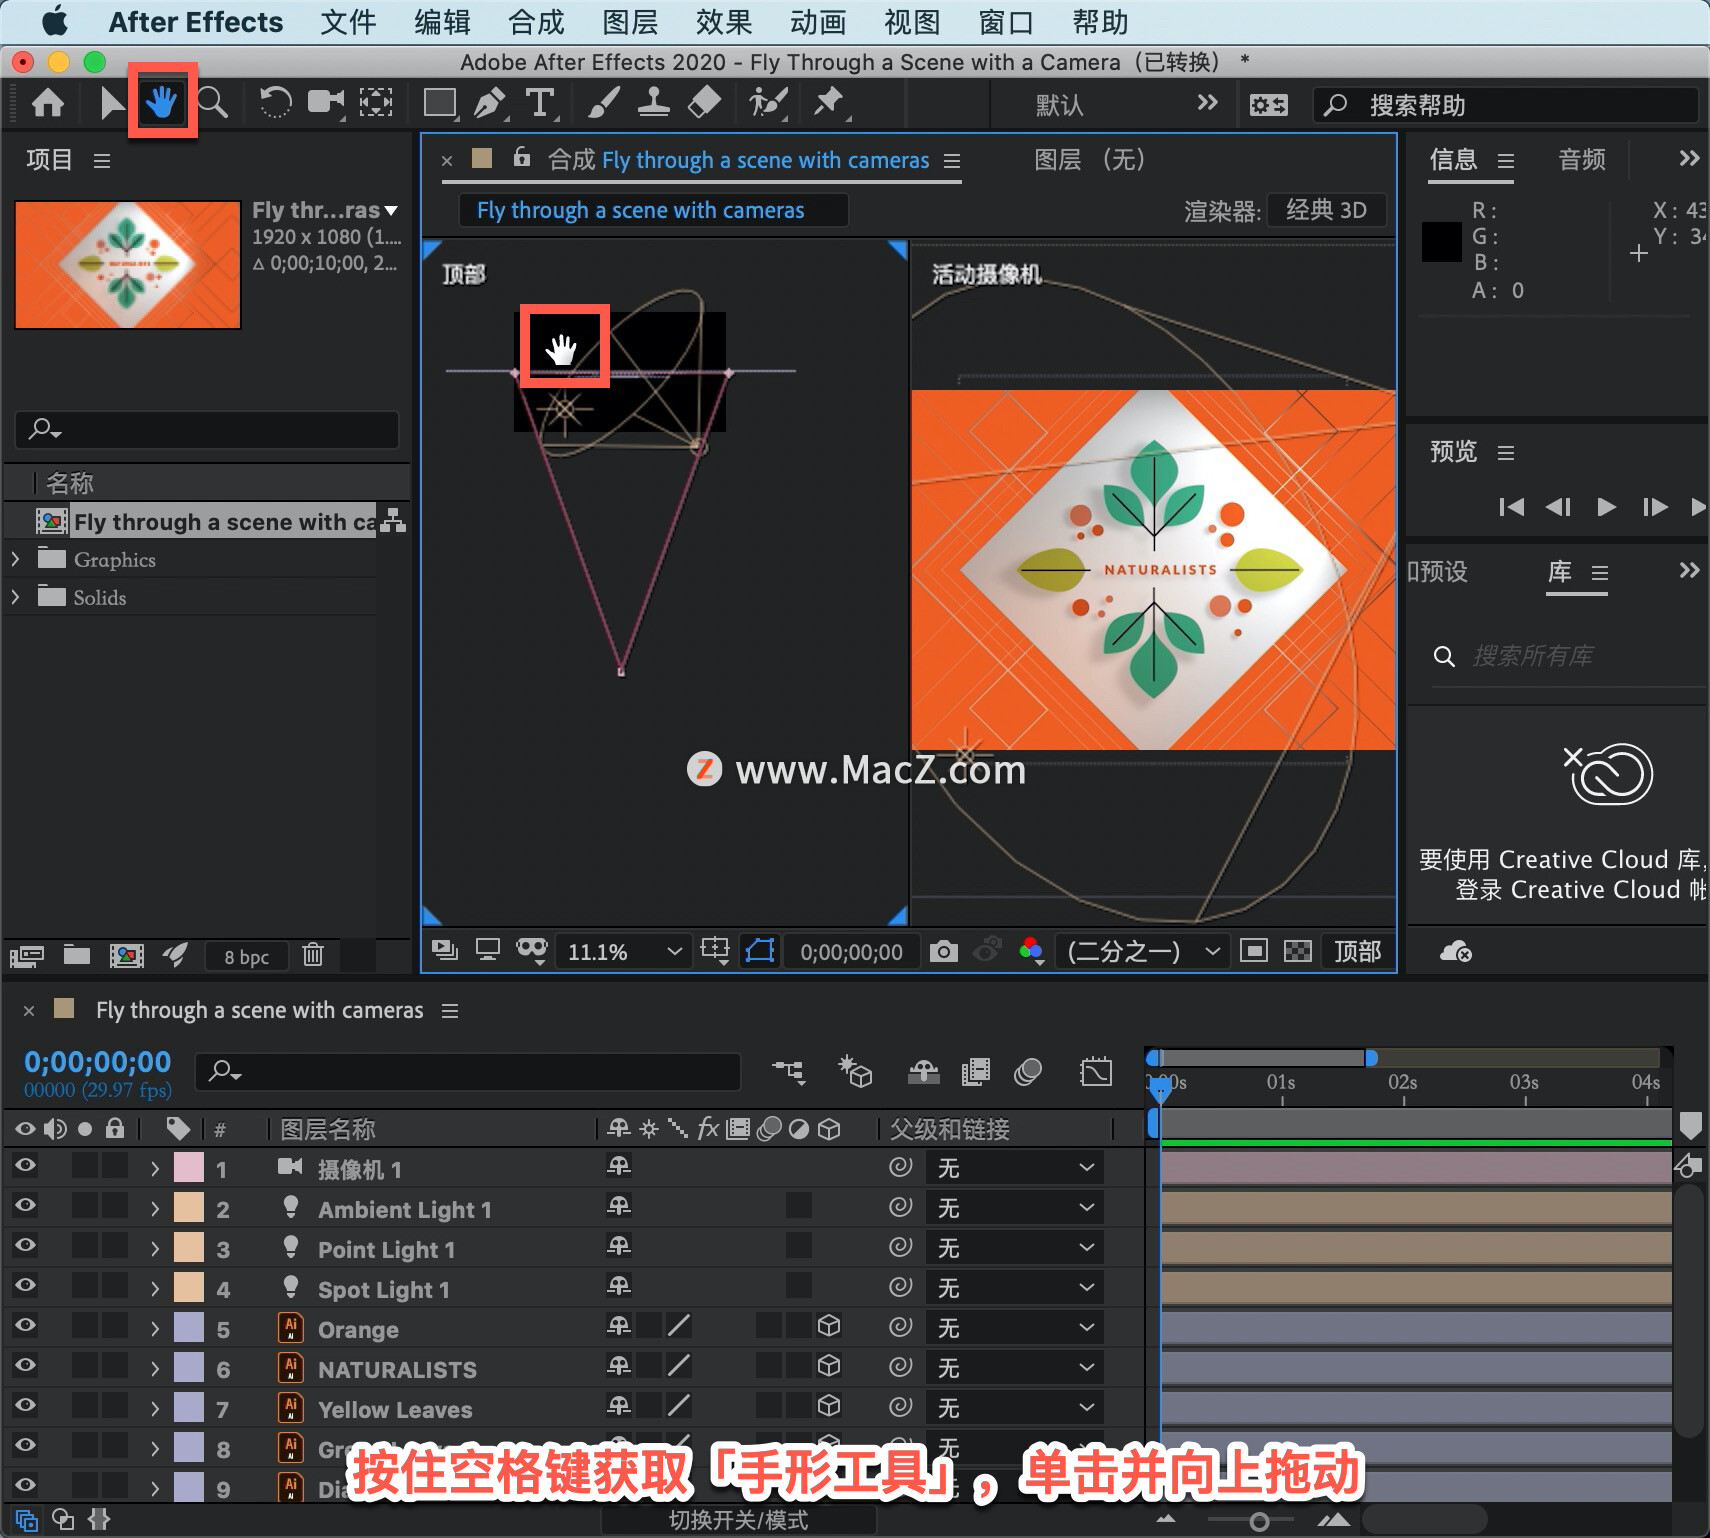Image resolution: width=1710 pixels, height=1538 pixels.
Task: Play the composition preview
Action: pos(1606,507)
